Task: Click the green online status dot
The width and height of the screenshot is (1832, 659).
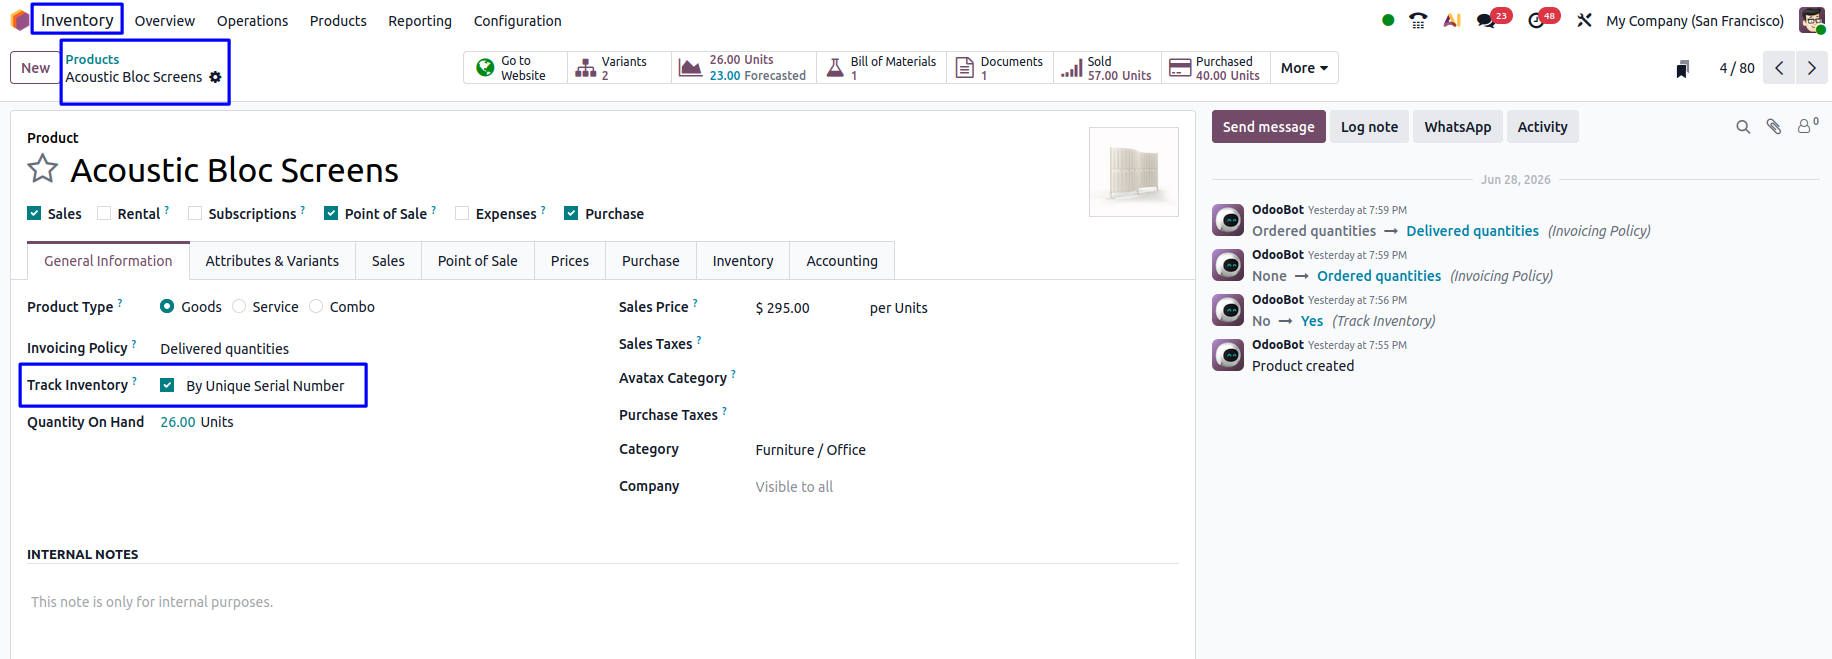Action: tap(1388, 20)
